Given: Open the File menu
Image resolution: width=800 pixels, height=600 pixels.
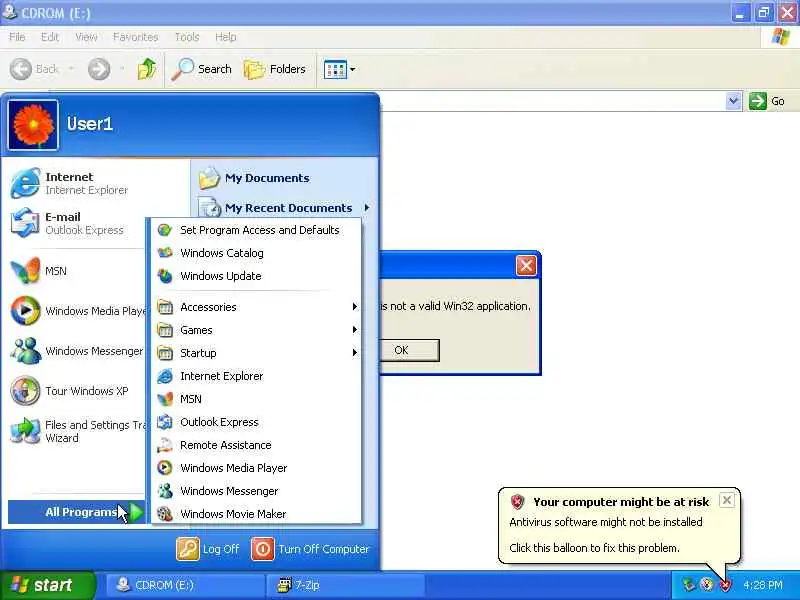Looking at the screenshot, I should [17, 37].
